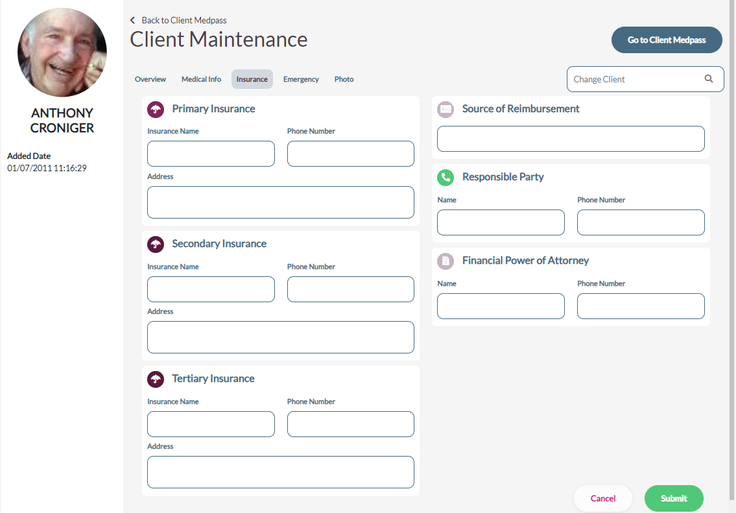736x513 pixels.
Task: Click the Secondary Insurance umbrella icon
Action: click(x=155, y=244)
